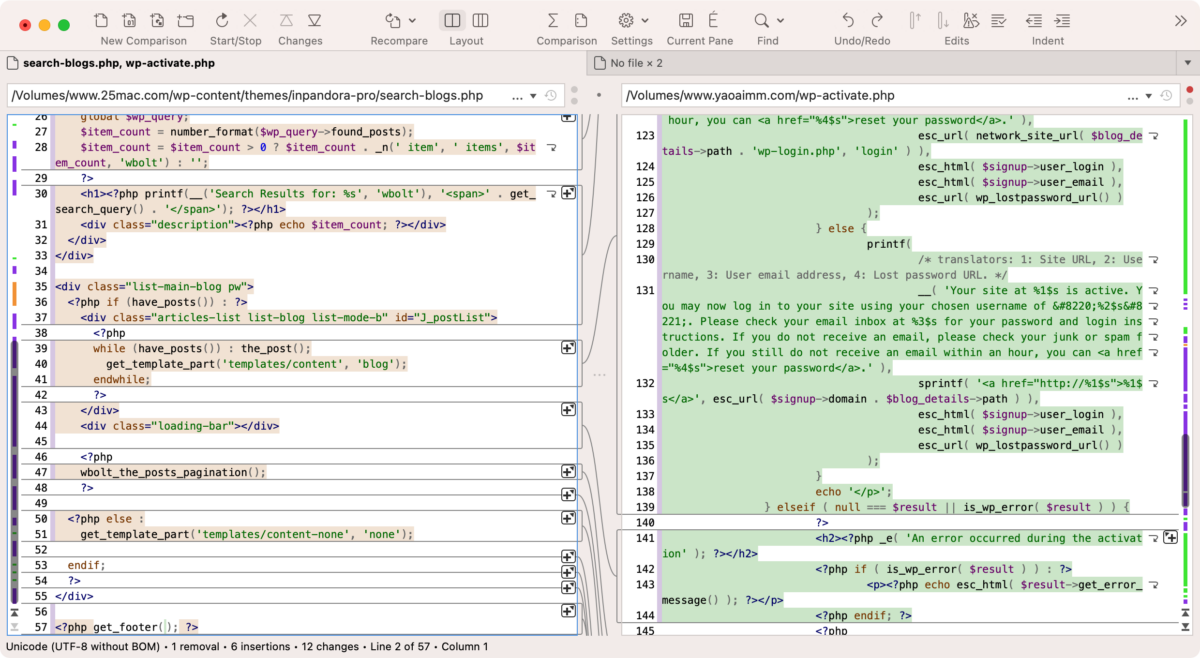Click "wbolt_the_posts_pagination();" on line 47
The width and height of the screenshot is (1200, 658).
173,472
